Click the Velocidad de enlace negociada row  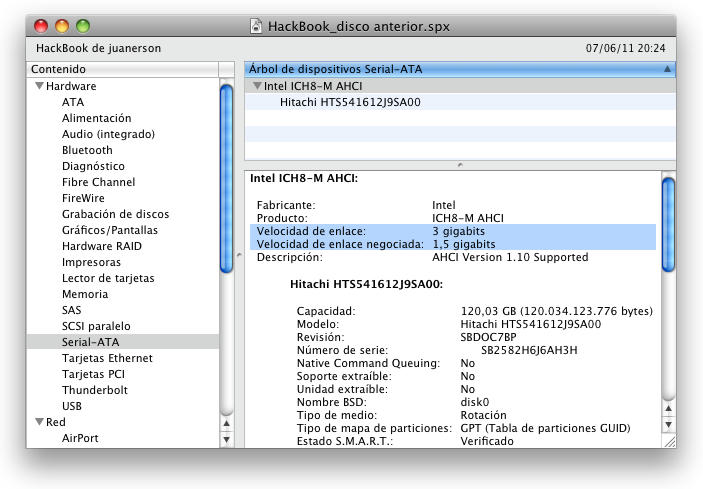(x=453, y=244)
